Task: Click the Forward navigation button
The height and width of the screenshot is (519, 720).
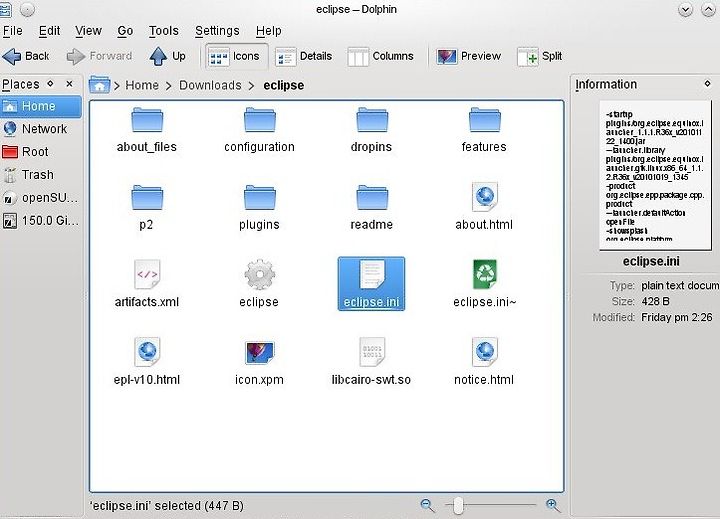Action: (x=99, y=56)
